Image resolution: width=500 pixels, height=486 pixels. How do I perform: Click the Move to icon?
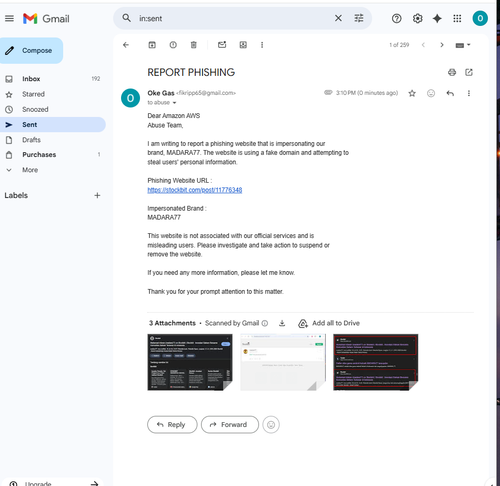(x=243, y=45)
